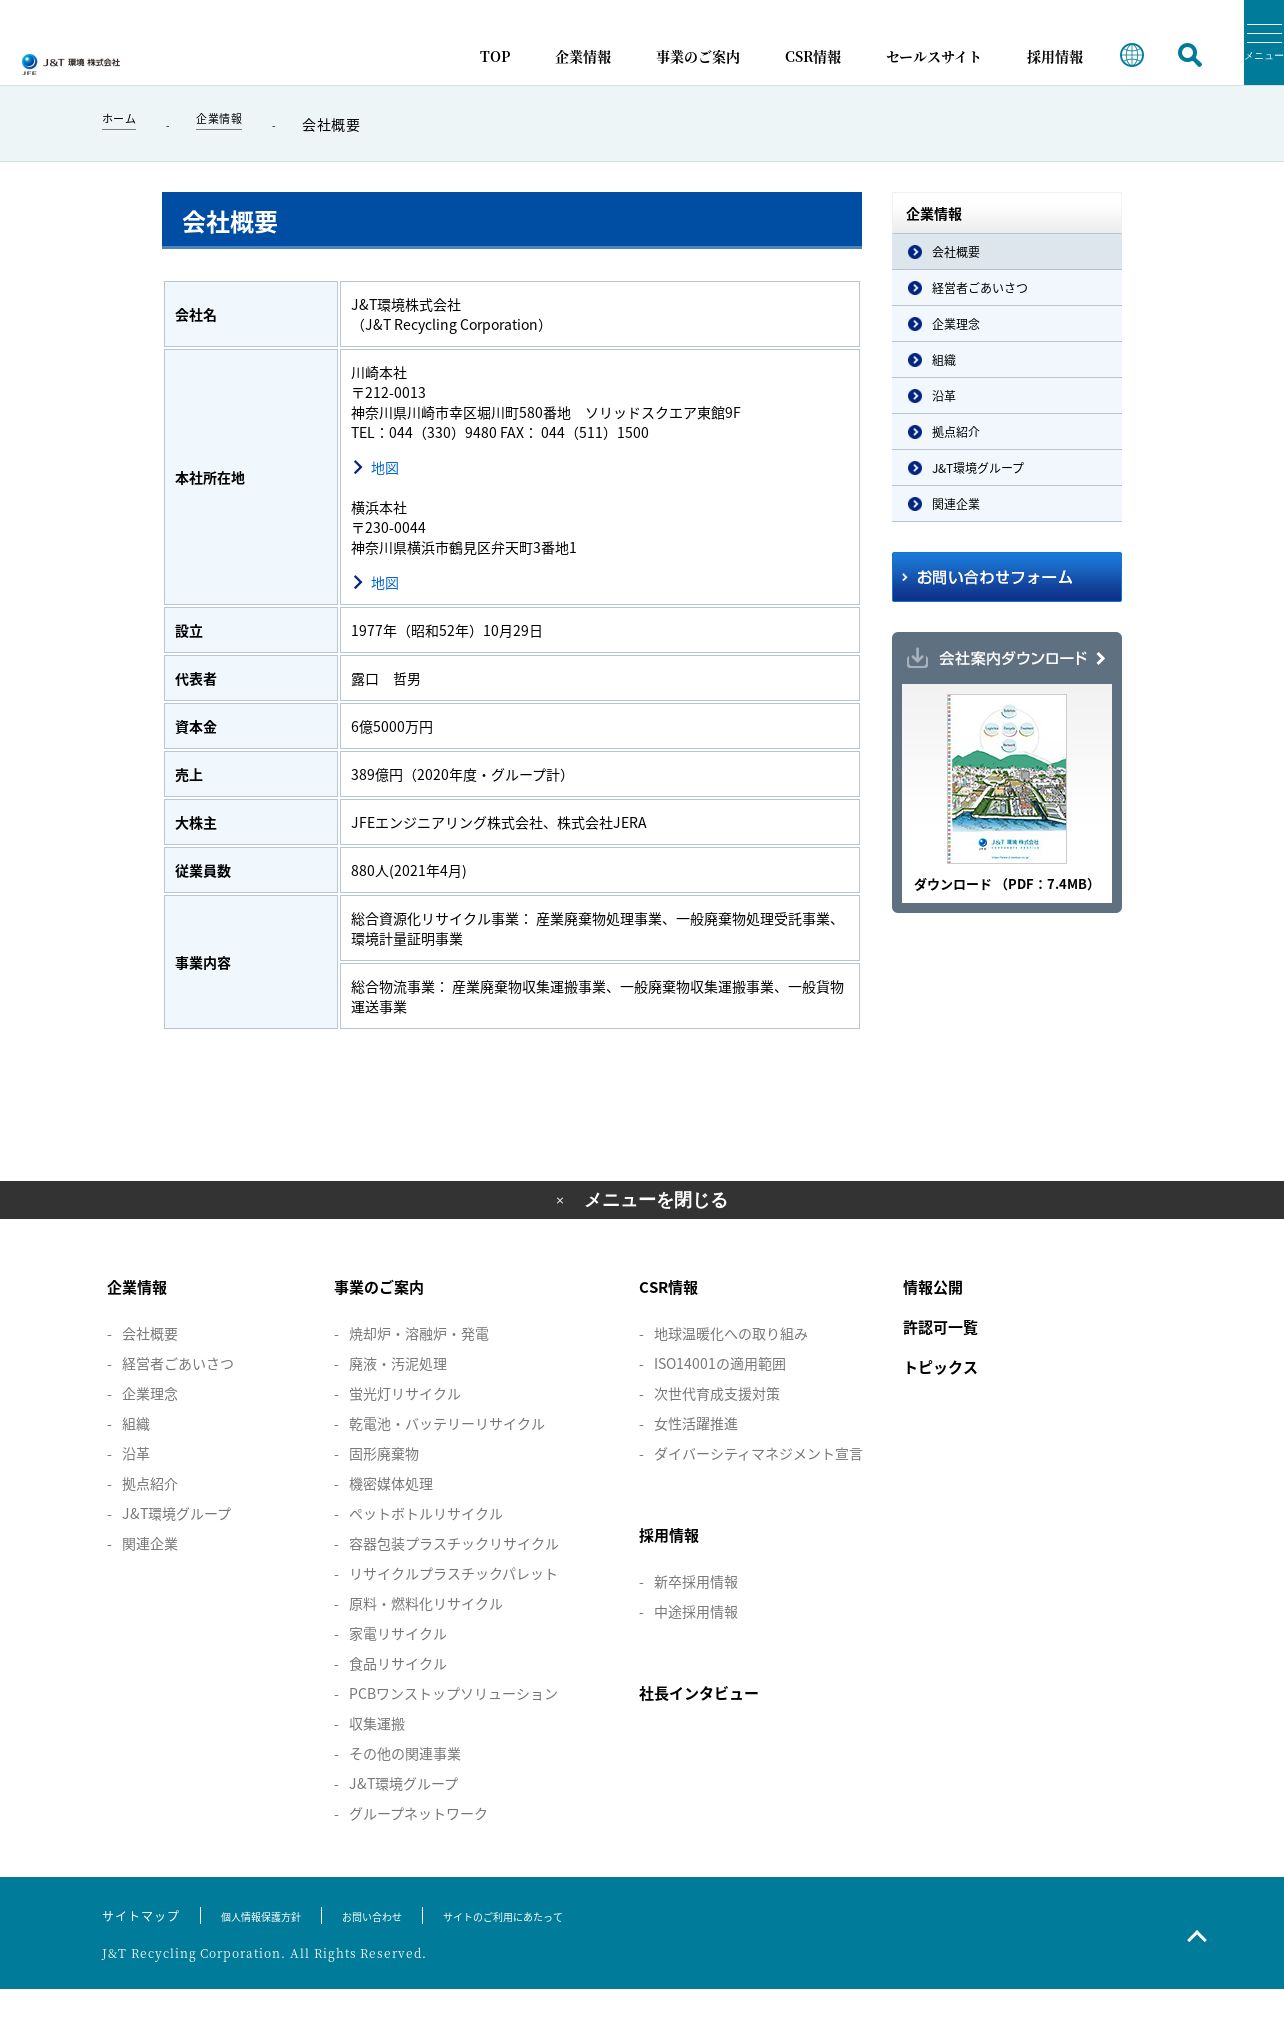The width and height of the screenshot is (1284, 2031).
Task: Open TOP in the navigation bar
Action: pyautogui.click(x=495, y=57)
